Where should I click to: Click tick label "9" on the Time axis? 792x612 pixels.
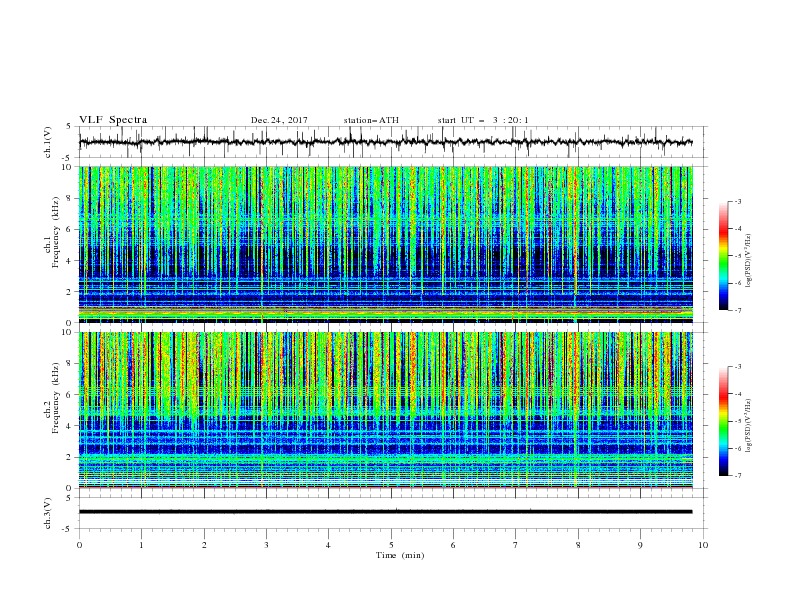pyautogui.click(x=640, y=545)
